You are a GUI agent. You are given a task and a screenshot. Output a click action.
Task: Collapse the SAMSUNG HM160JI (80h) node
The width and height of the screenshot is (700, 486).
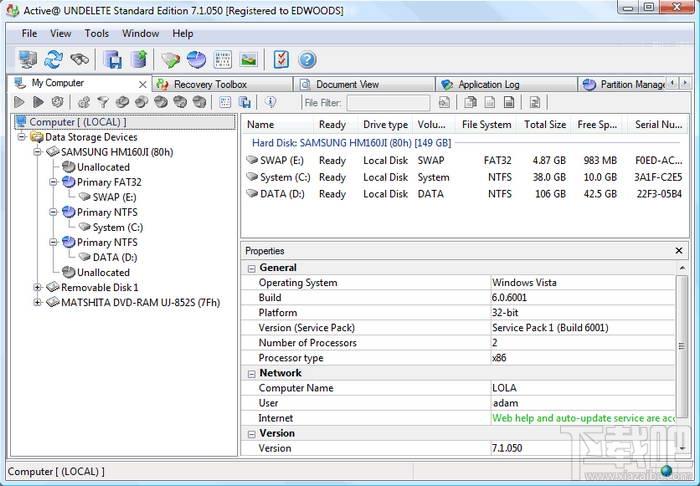pyautogui.click(x=38, y=152)
